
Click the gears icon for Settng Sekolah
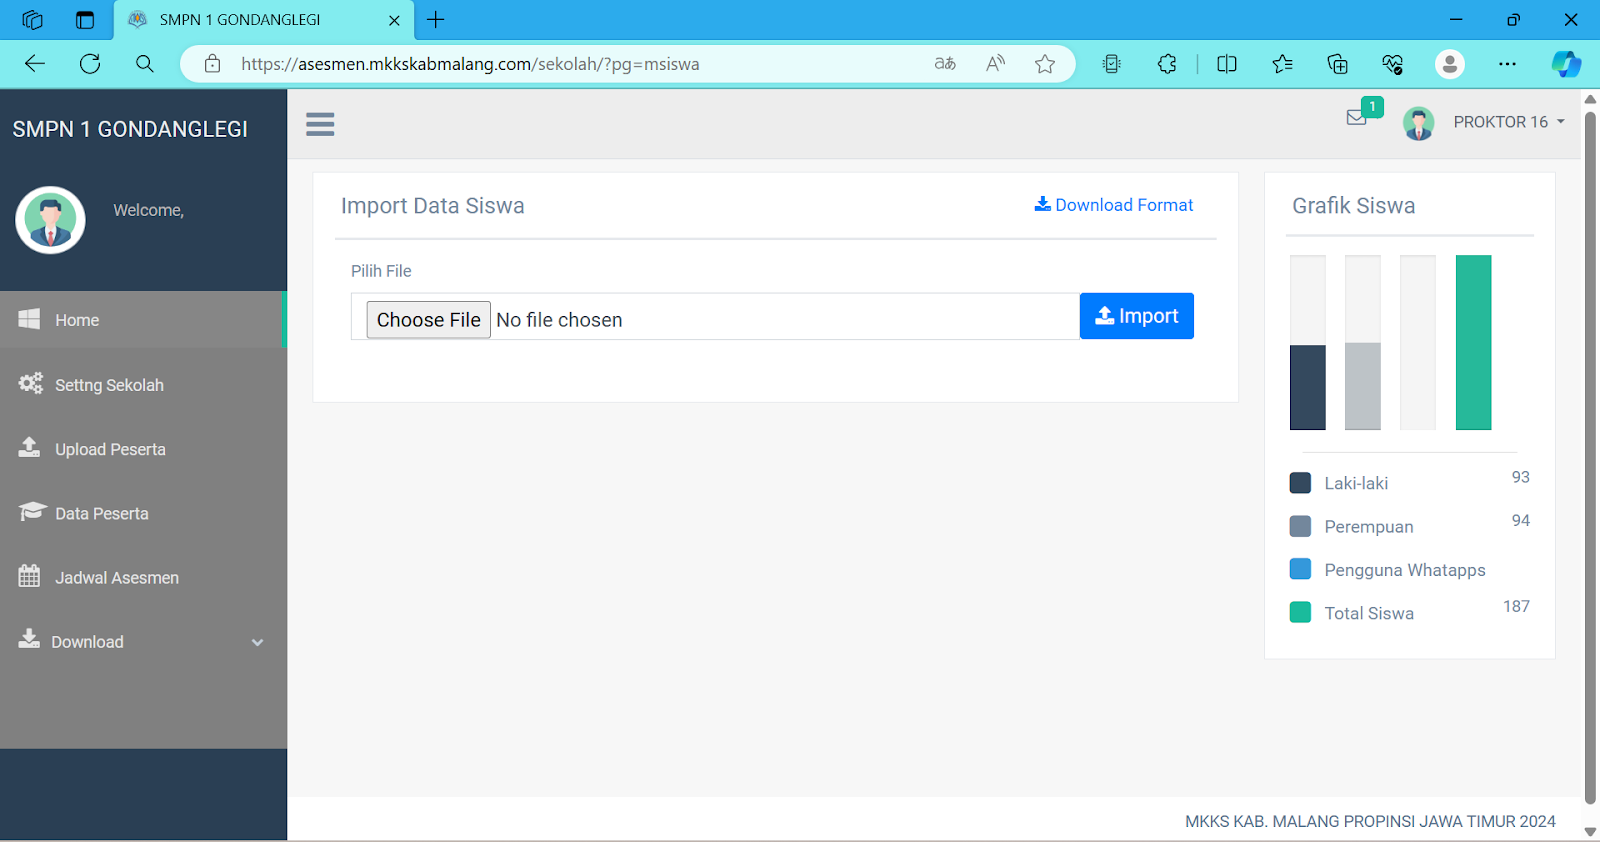[x=30, y=383]
